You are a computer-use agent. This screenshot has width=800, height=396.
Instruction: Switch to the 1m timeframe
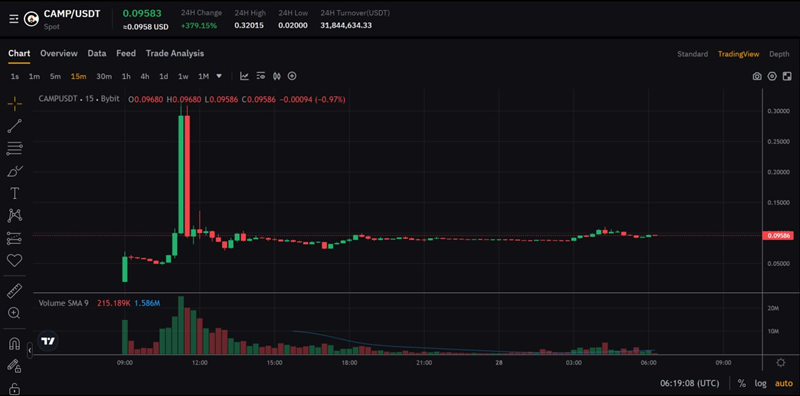34,77
